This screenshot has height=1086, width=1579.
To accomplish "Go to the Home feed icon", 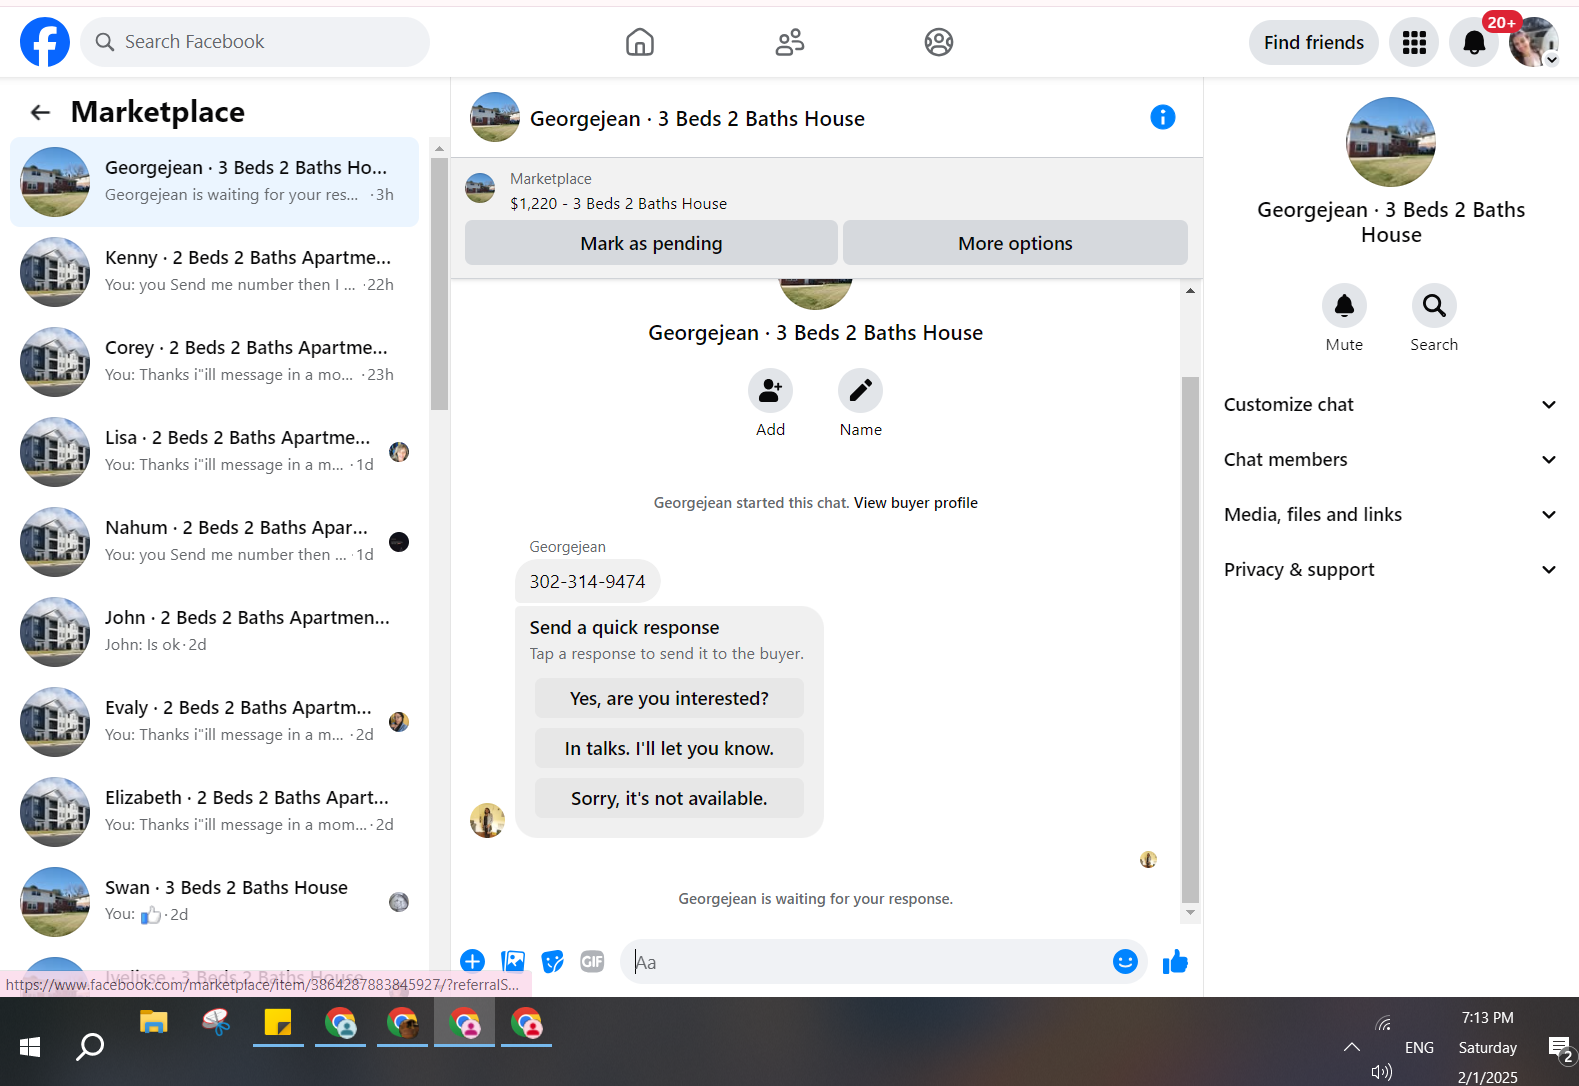I will [640, 42].
